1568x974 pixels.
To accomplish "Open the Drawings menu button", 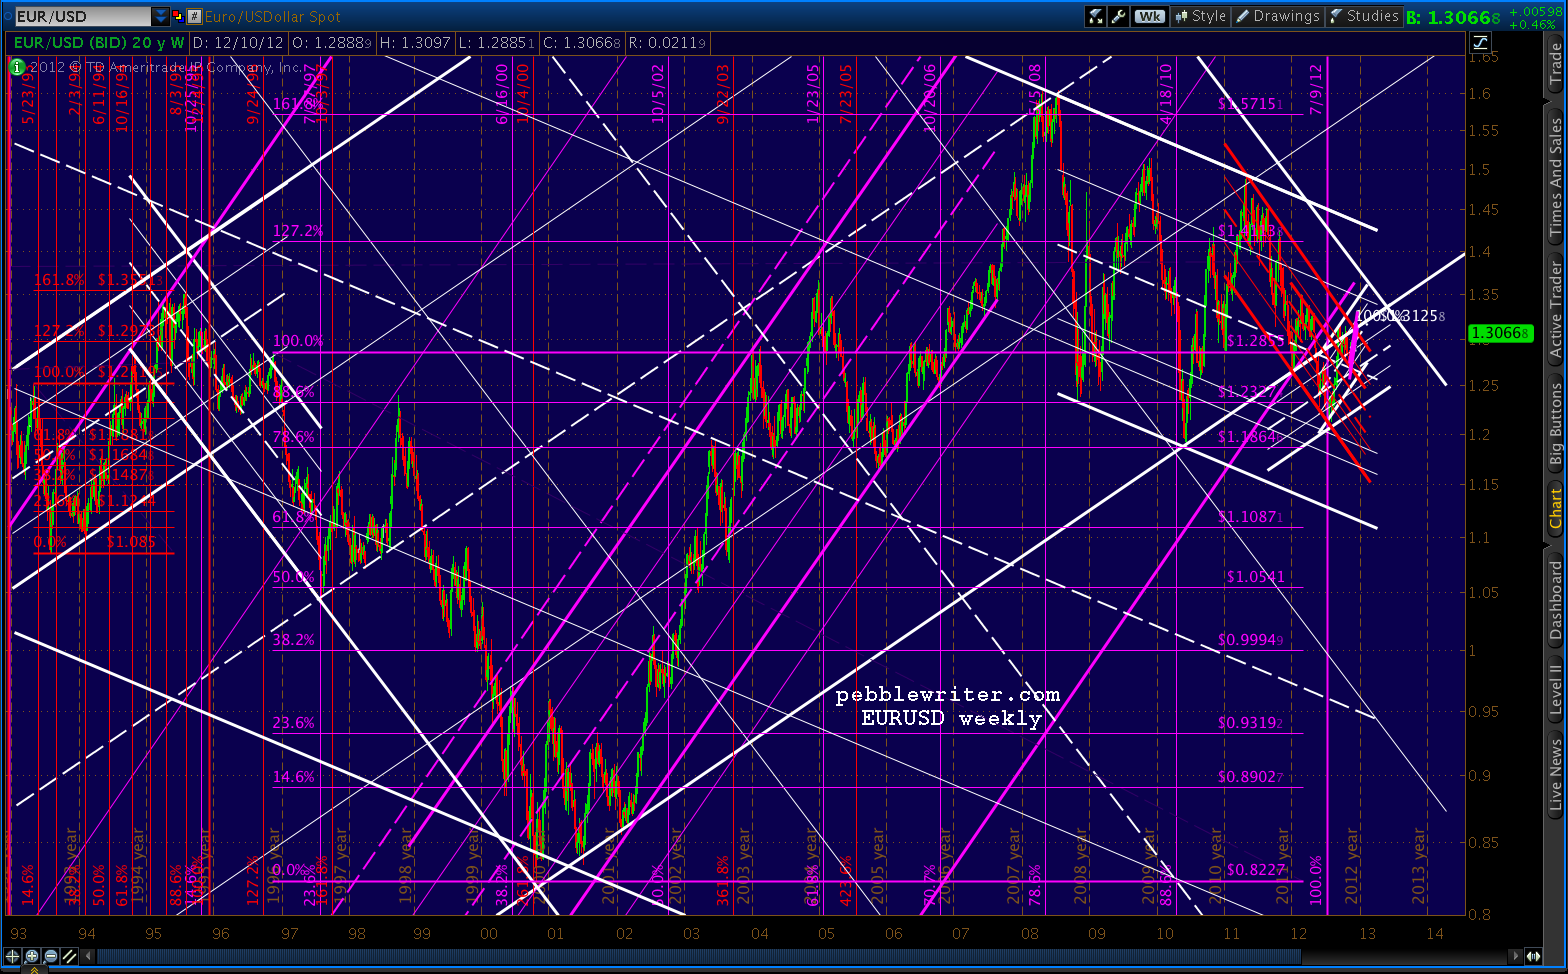I will [1278, 16].
